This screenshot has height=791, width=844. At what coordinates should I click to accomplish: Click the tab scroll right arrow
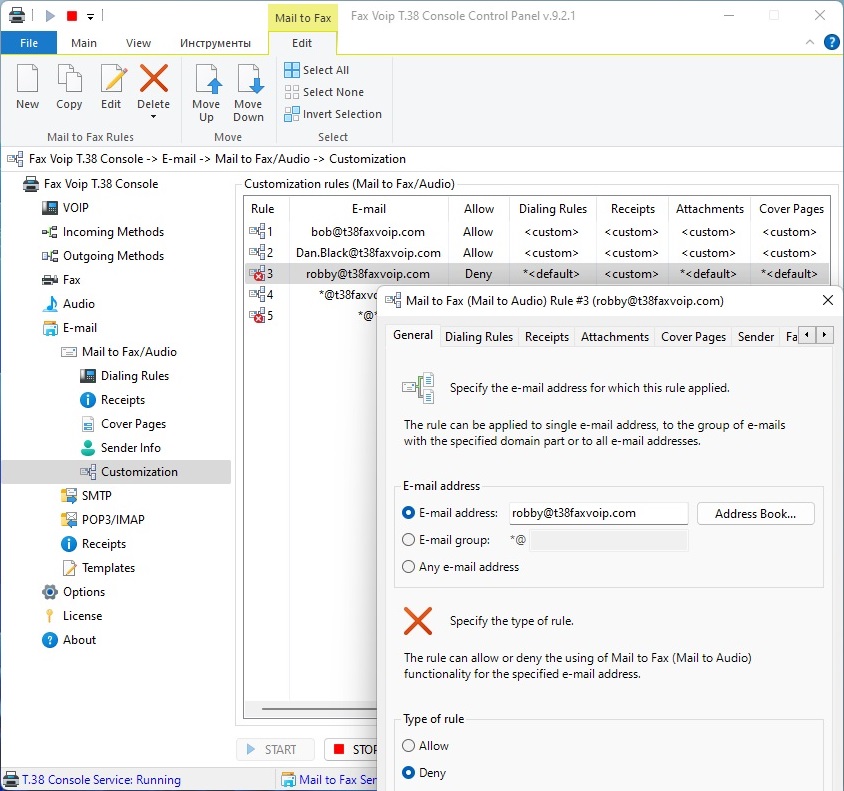click(824, 335)
